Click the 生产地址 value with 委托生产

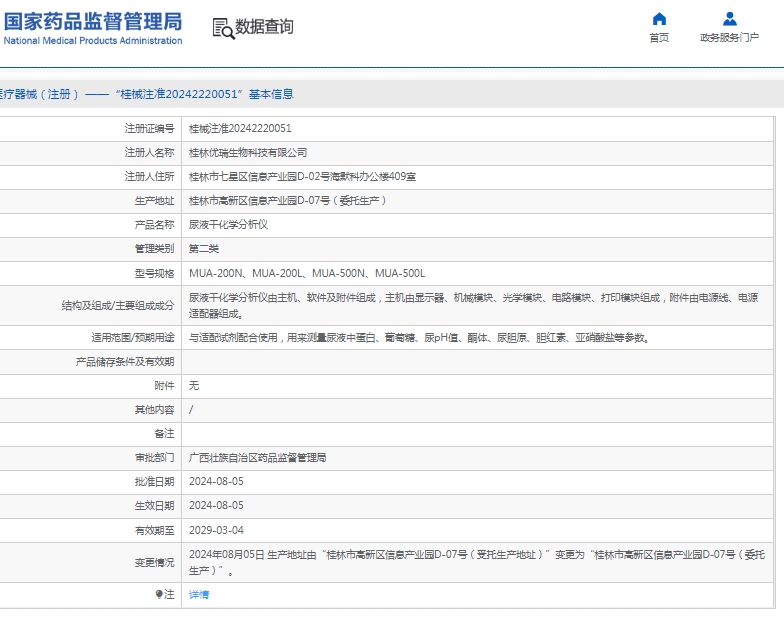pos(288,200)
